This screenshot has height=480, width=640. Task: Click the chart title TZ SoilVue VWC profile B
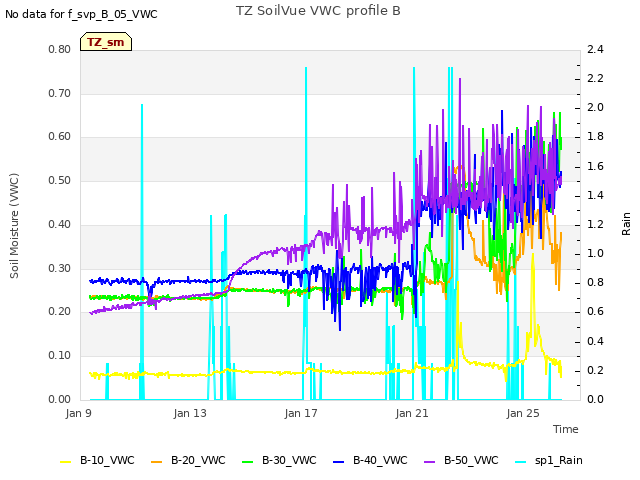(318, 11)
